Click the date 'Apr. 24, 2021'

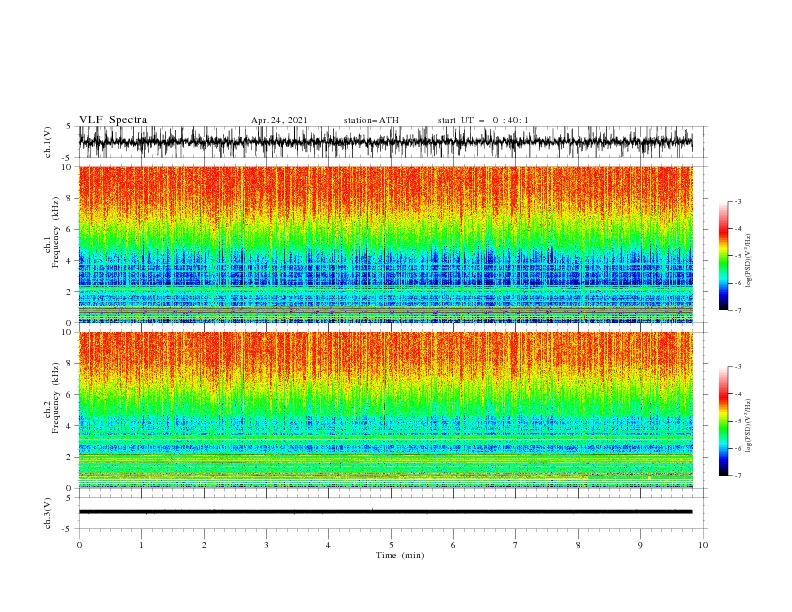coord(279,120)
